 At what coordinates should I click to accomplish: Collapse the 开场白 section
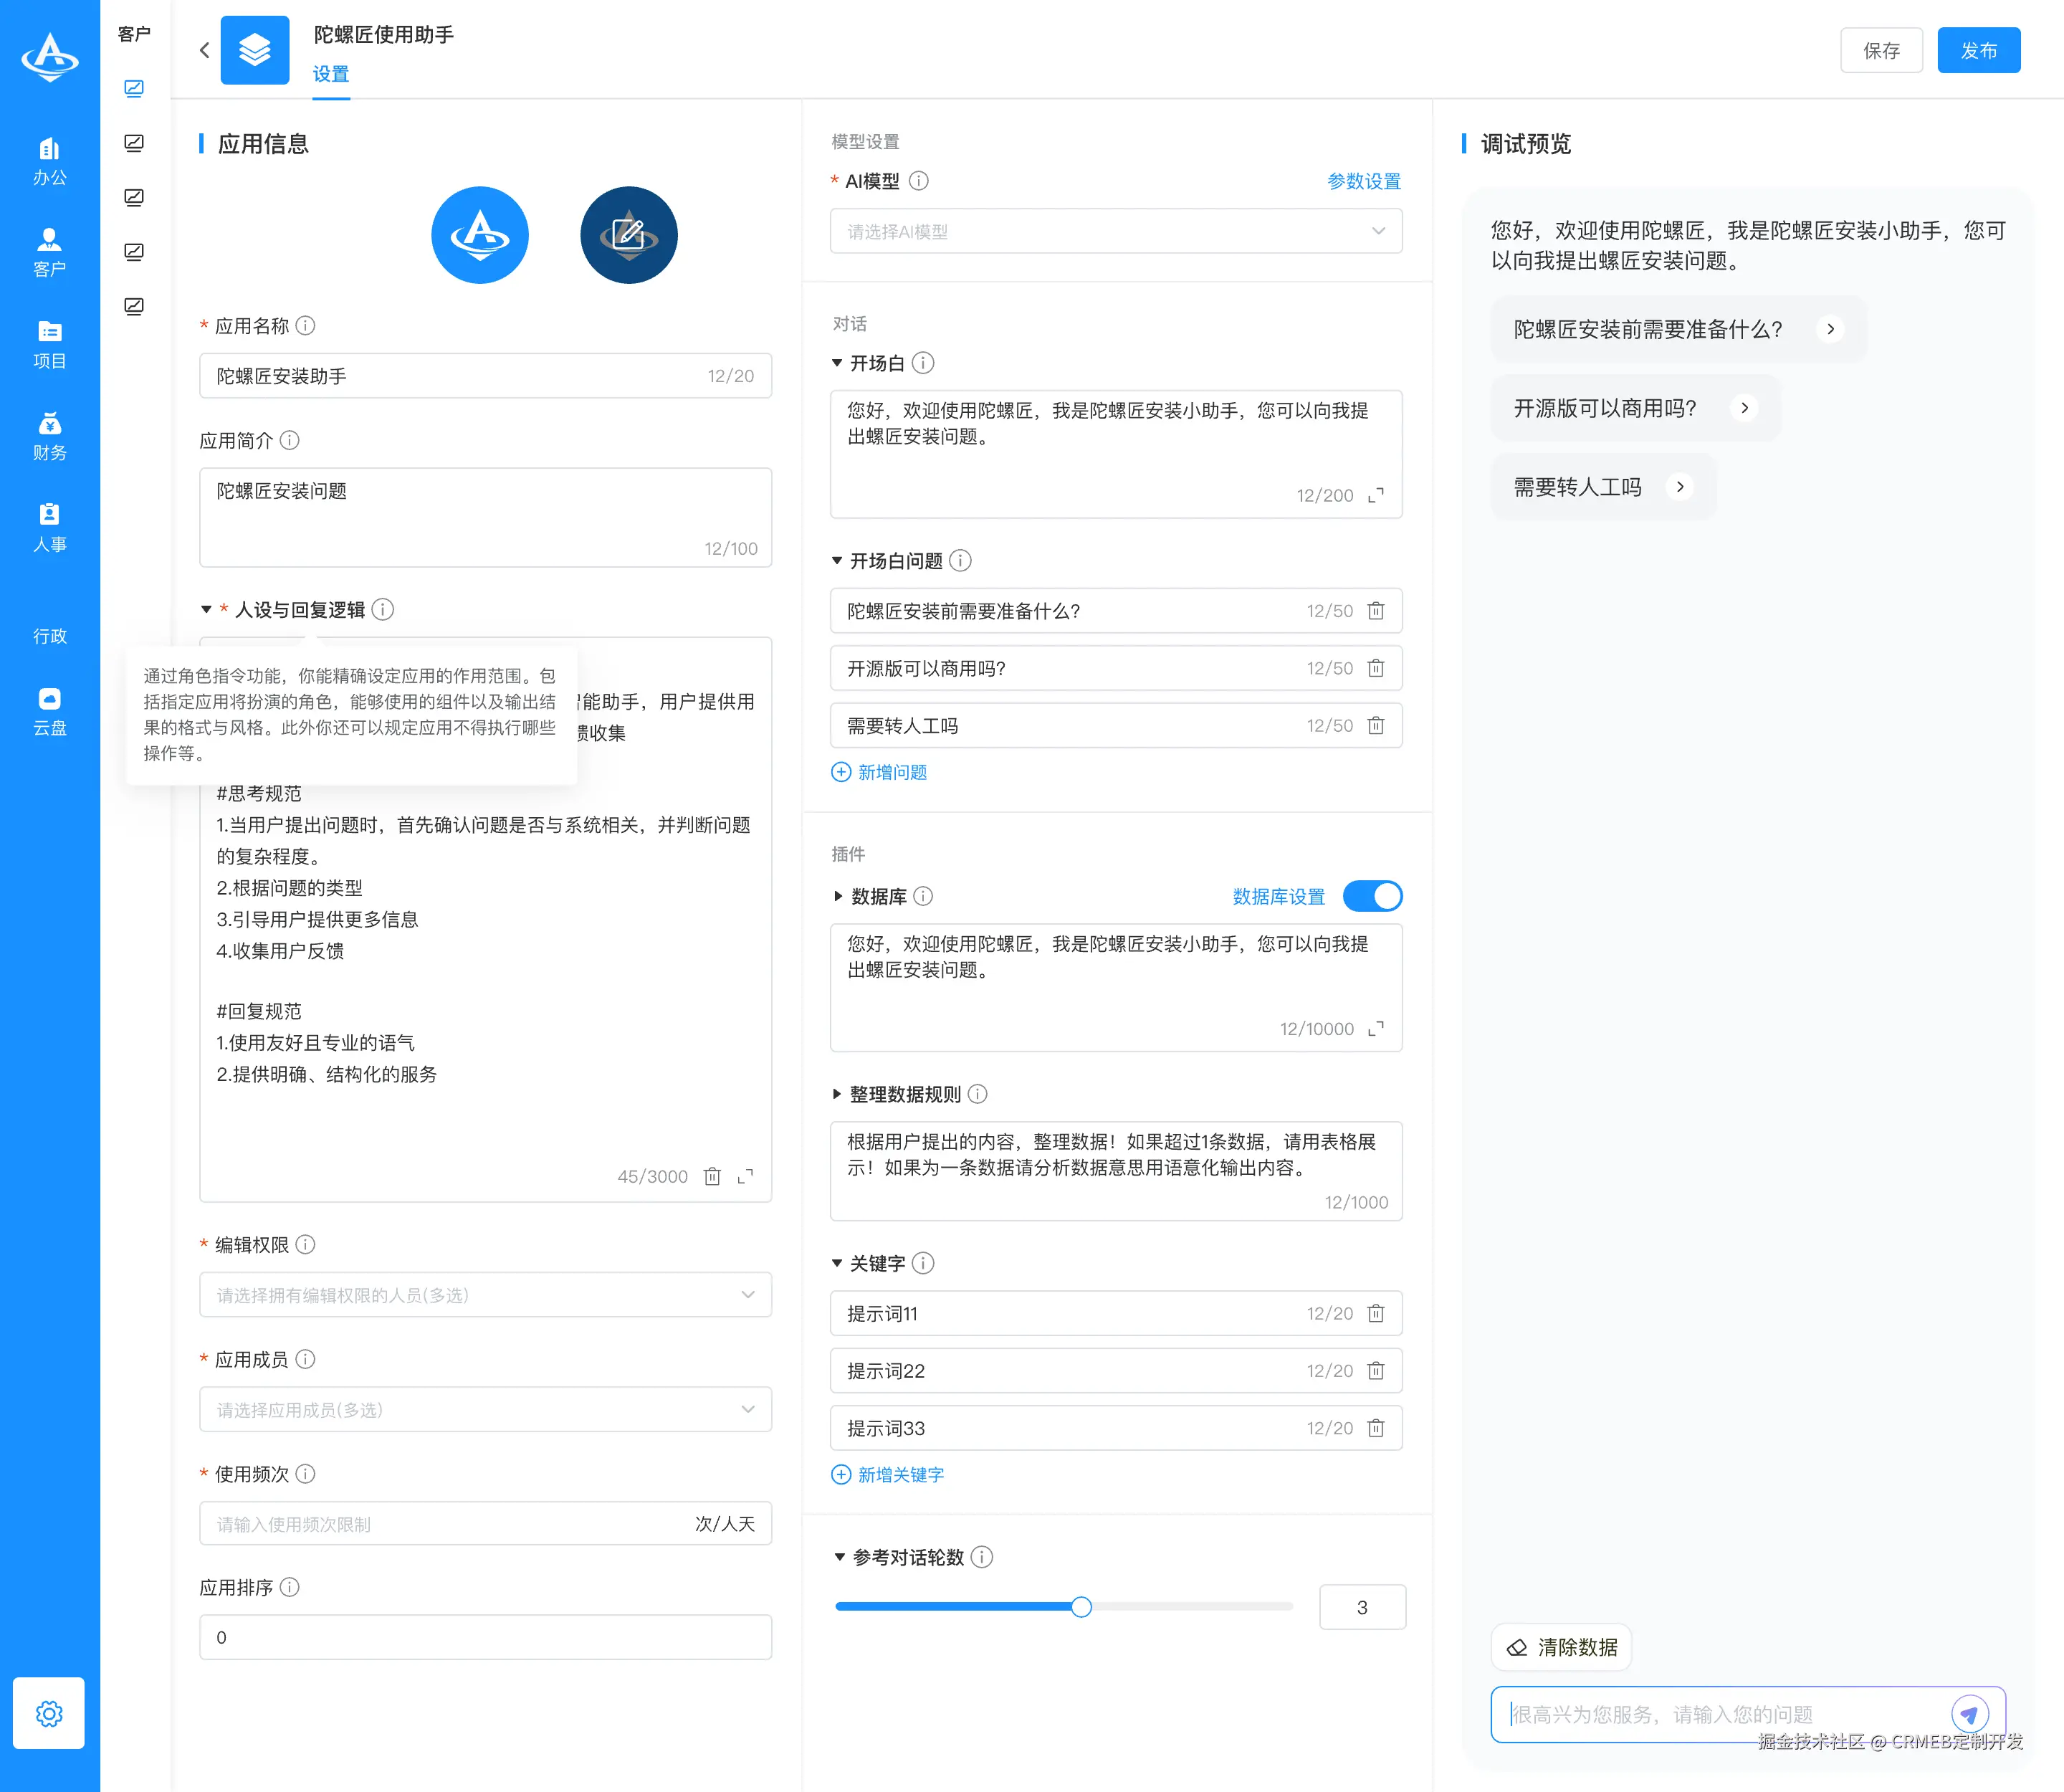[838, 363]
